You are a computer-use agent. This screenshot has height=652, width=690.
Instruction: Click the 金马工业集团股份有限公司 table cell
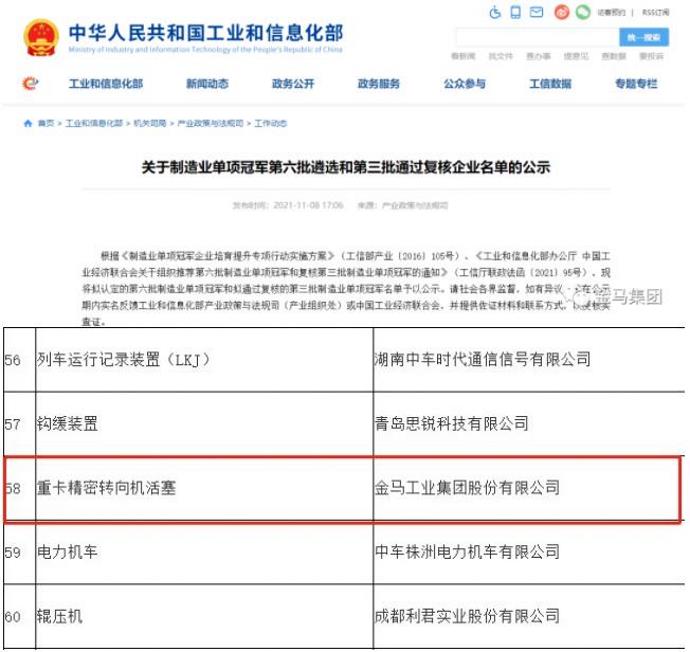click(x=467, y=488)
